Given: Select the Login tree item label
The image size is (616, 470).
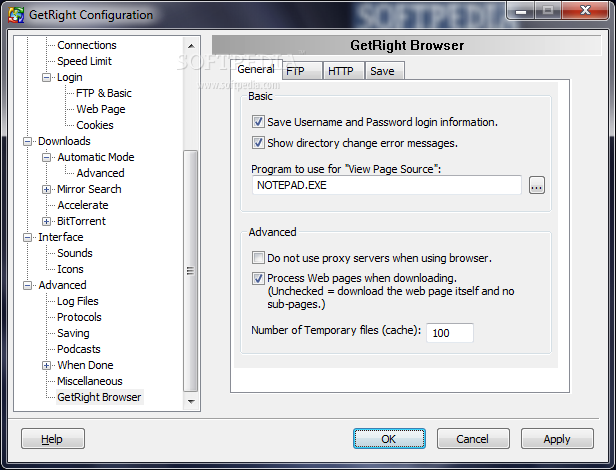Looking at the screenshot, I should point(70,77).
